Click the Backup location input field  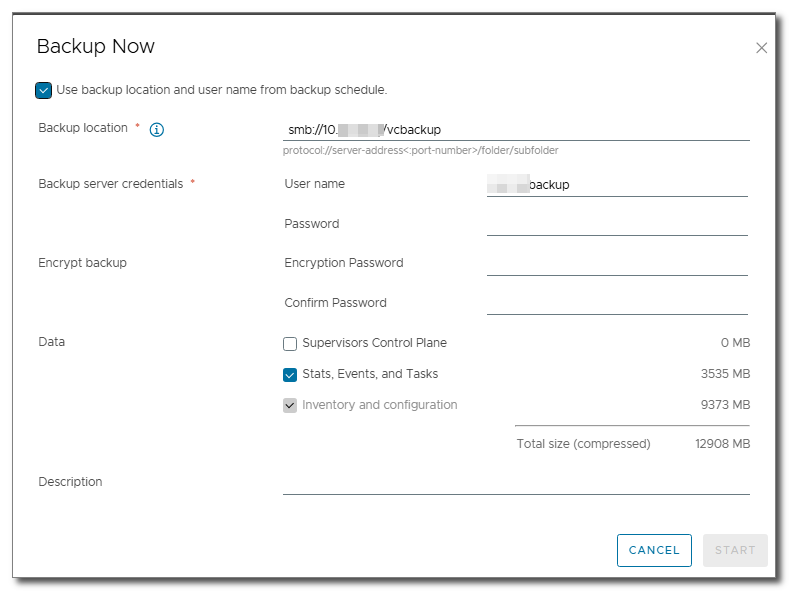(x=516, y=129)
